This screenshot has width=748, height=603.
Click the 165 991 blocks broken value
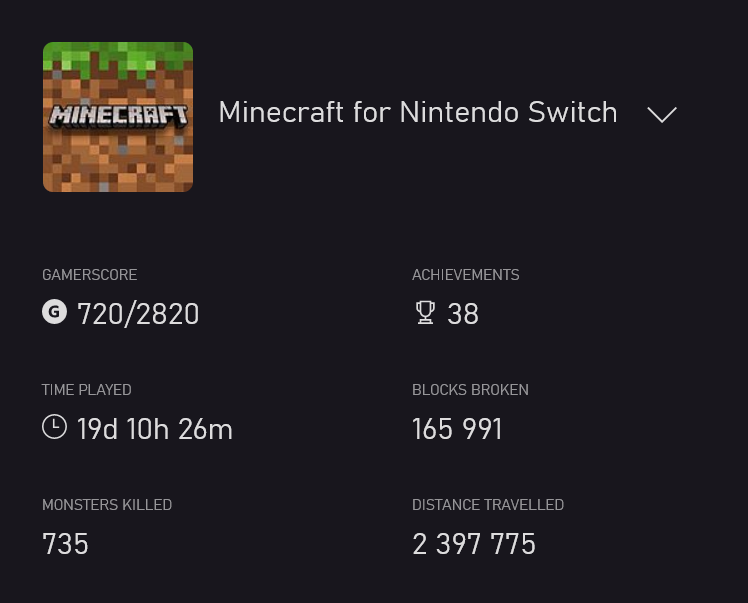click(457, 429)
